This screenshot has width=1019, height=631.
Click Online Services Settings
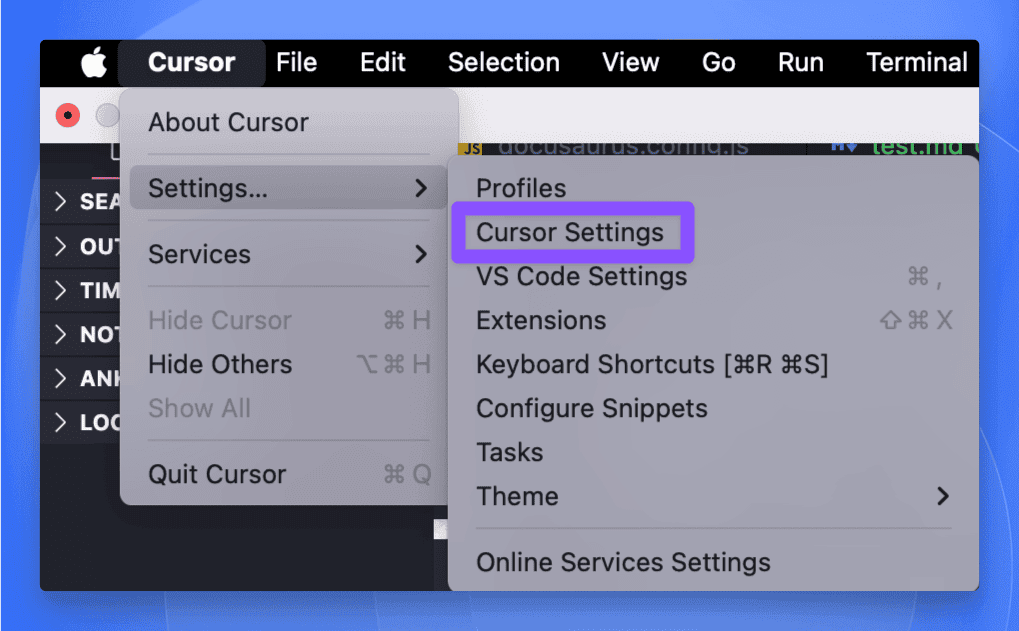point(623,562)
